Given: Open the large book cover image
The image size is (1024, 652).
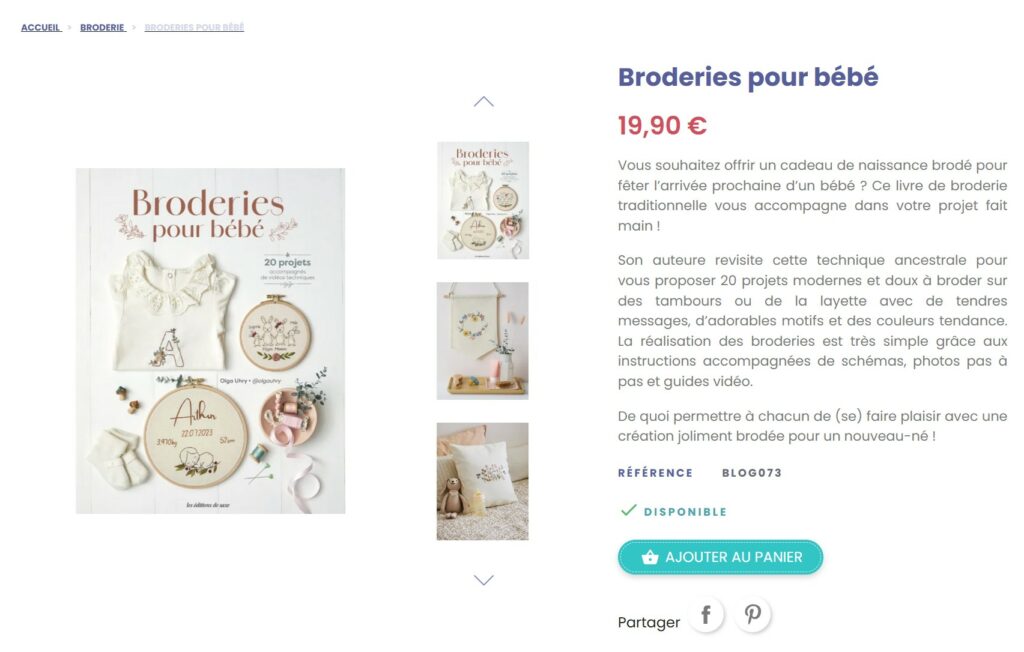Looking at the screenshot, I should [210, 341].
